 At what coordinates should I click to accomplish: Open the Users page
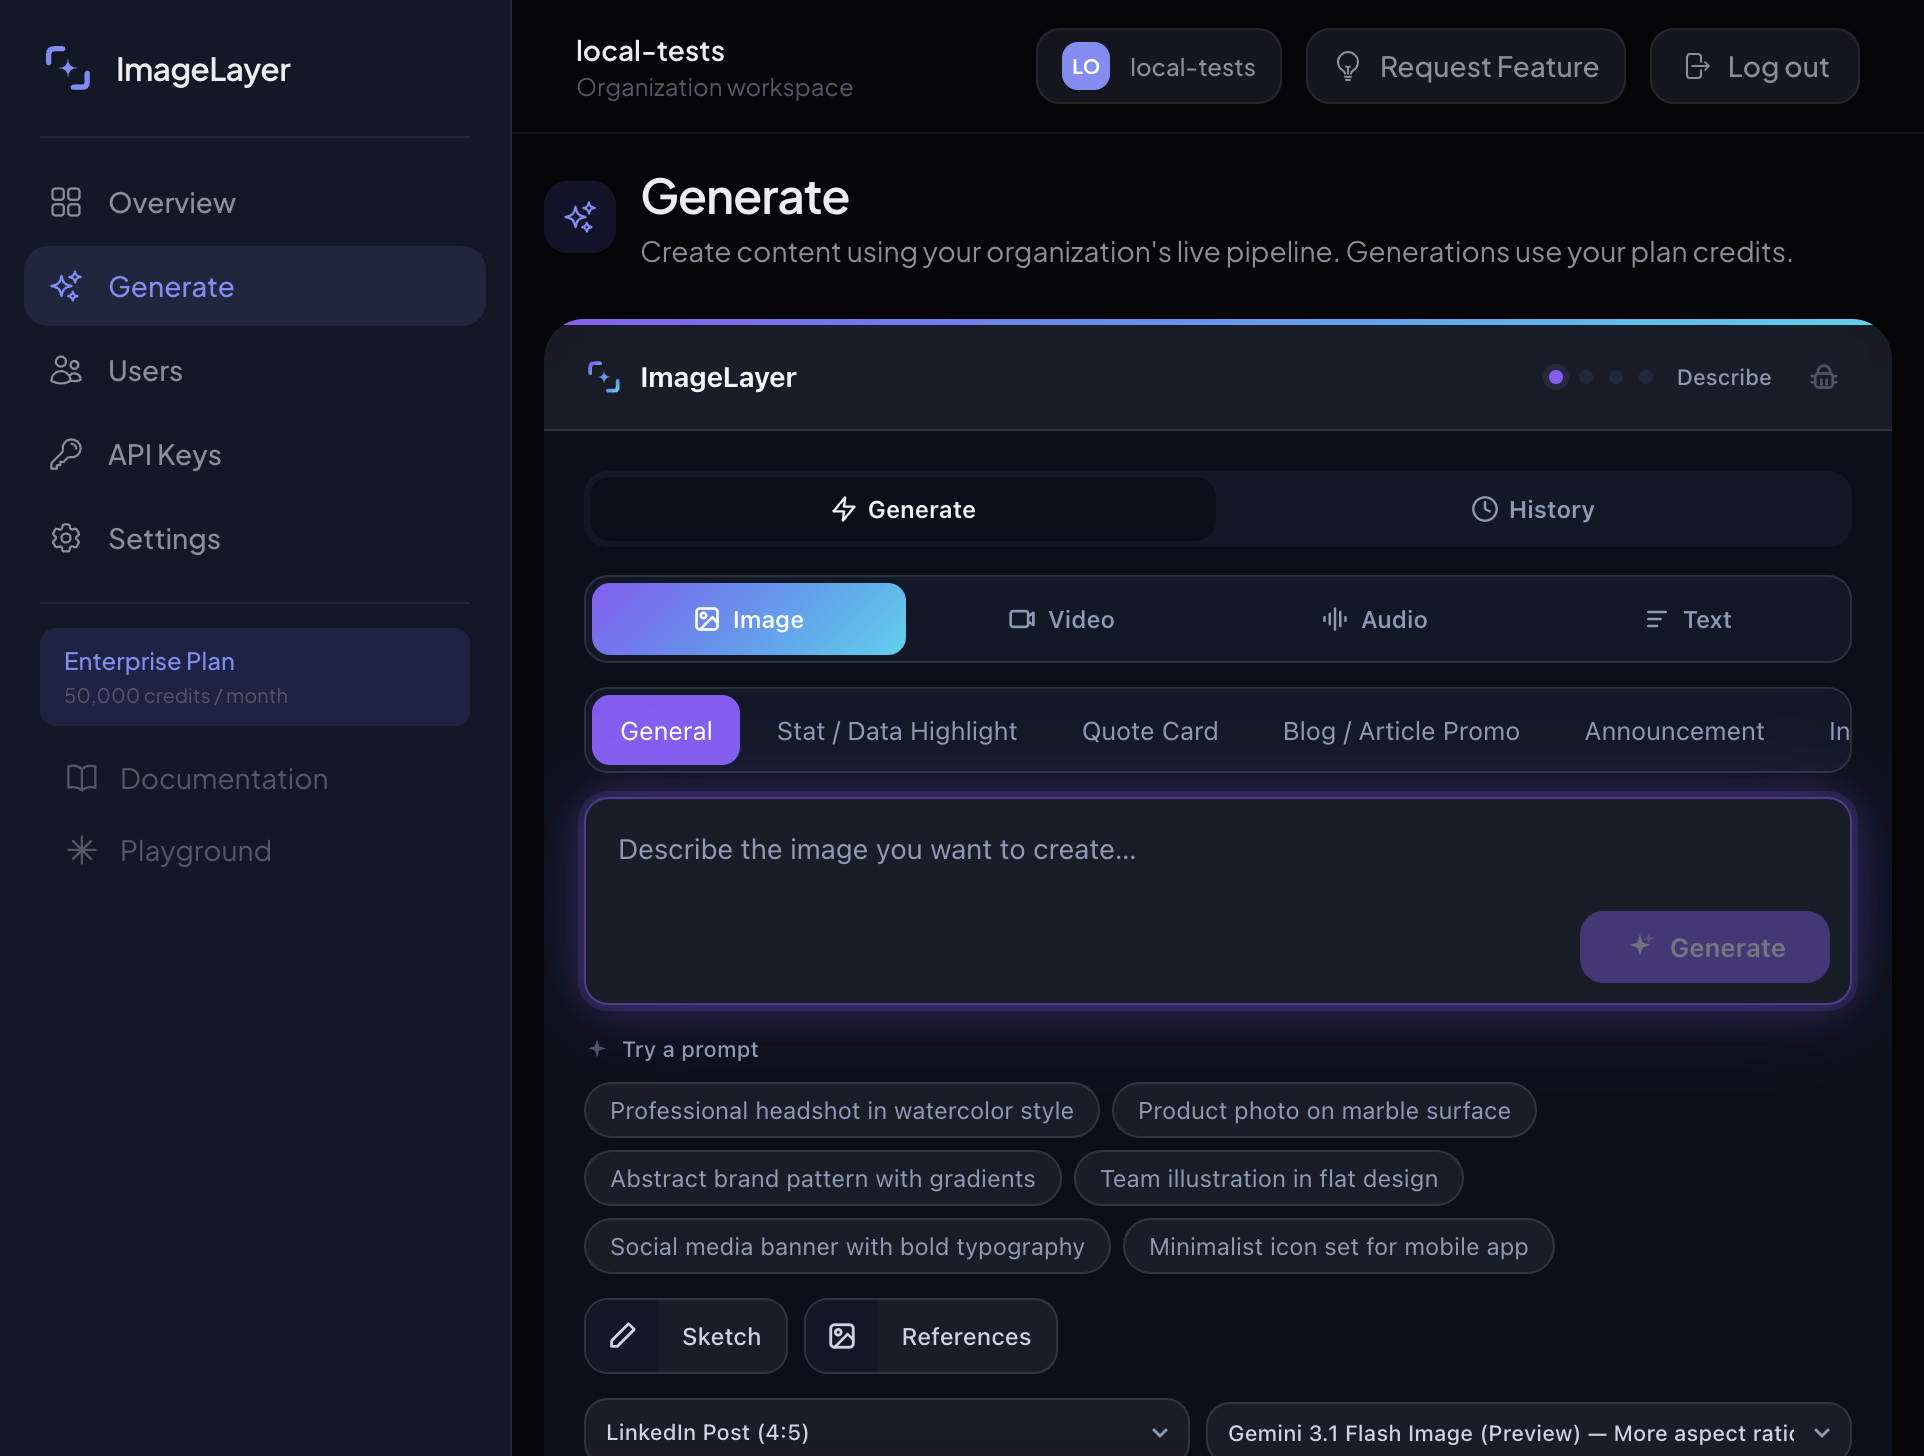255,371
